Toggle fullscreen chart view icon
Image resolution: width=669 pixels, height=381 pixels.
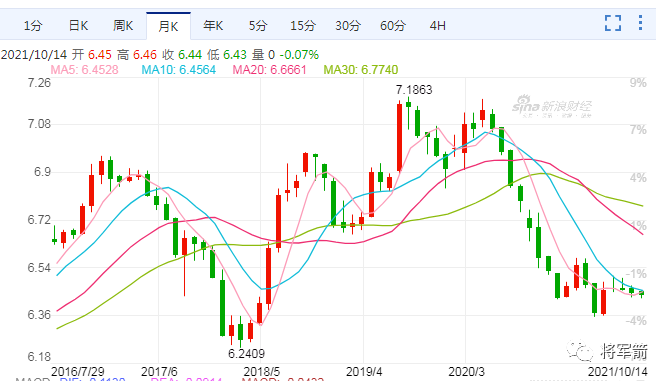pyautogui.click(x=613, y=23)
